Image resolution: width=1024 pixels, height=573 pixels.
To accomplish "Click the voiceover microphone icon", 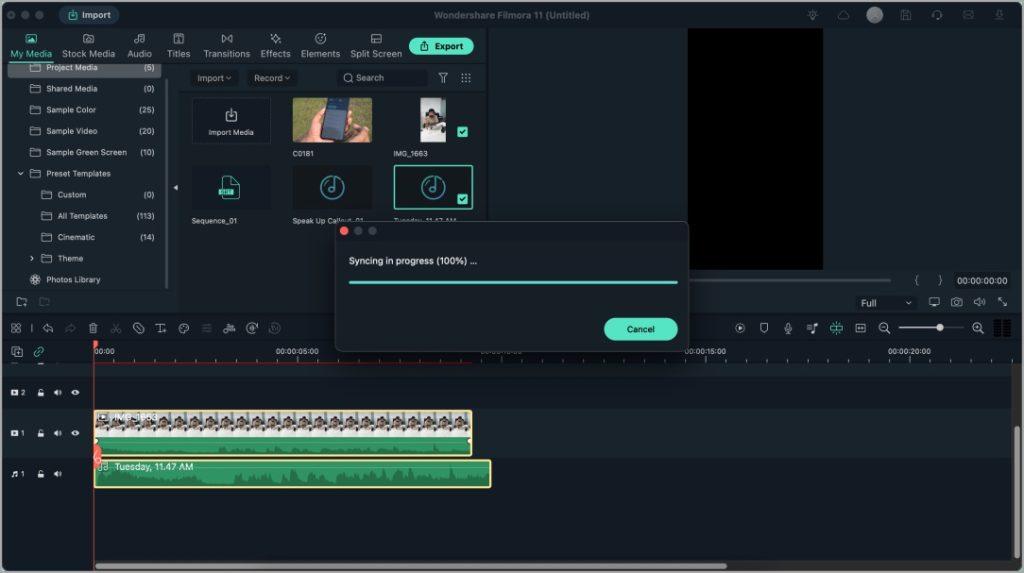I will point(788,328).
